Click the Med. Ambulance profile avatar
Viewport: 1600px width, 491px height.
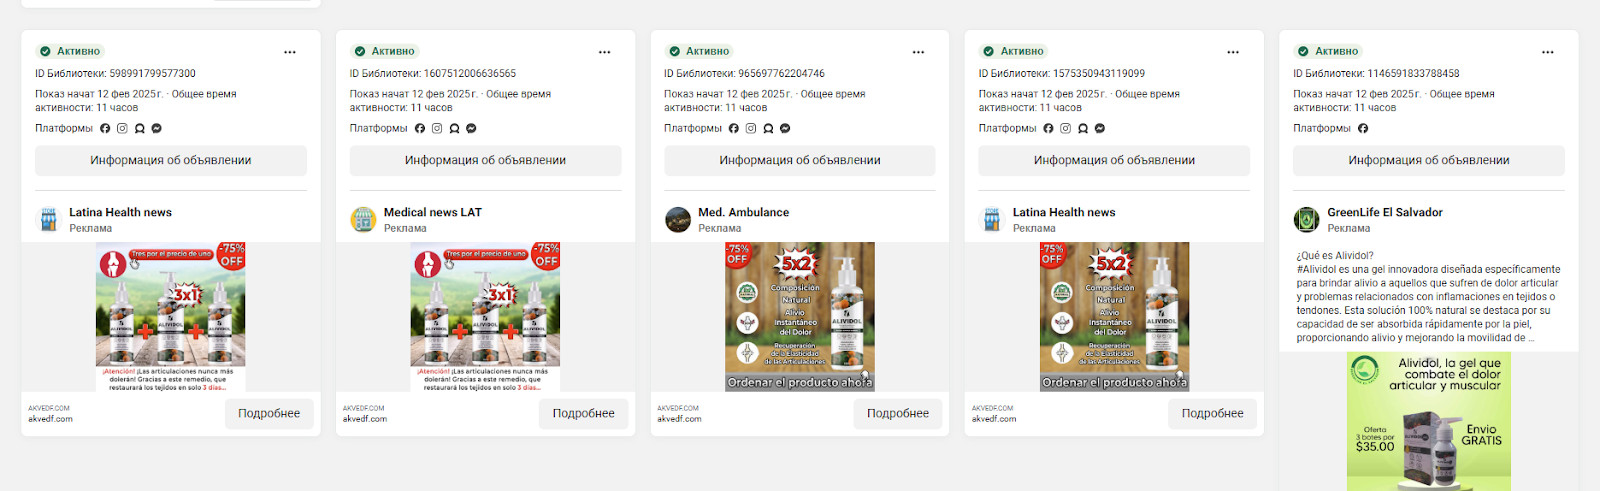click(678, 219)
